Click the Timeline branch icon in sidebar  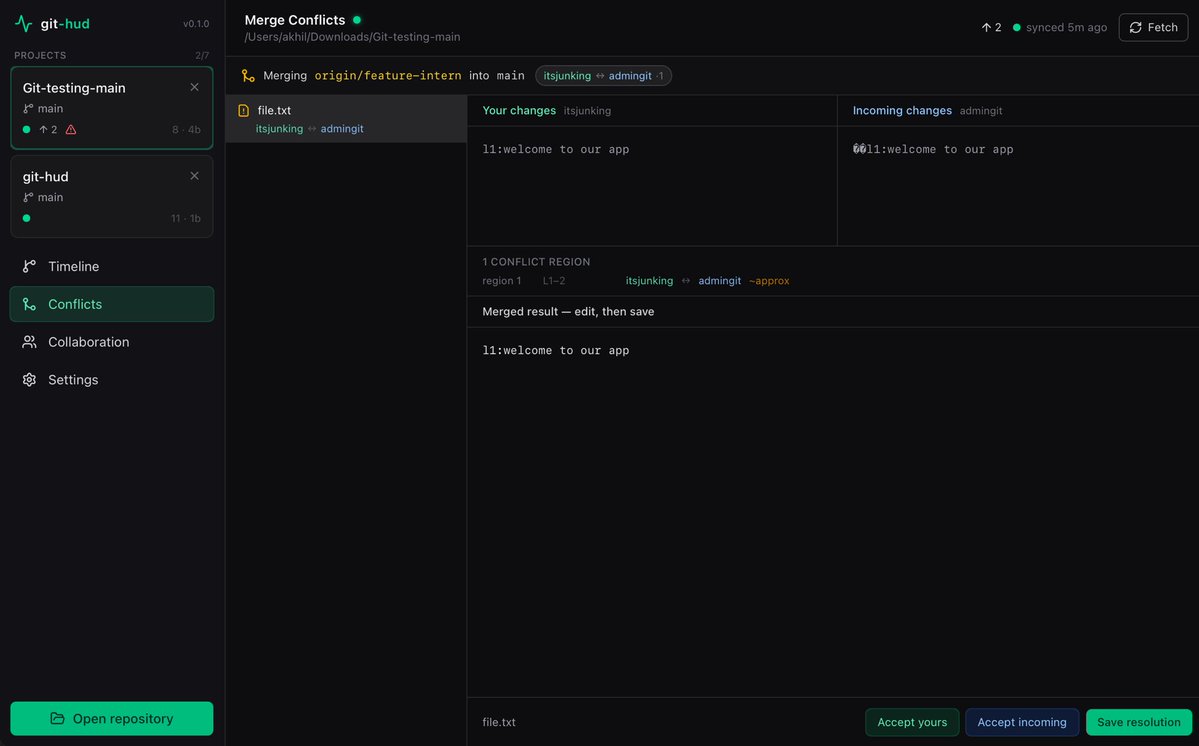coord(29,266)
